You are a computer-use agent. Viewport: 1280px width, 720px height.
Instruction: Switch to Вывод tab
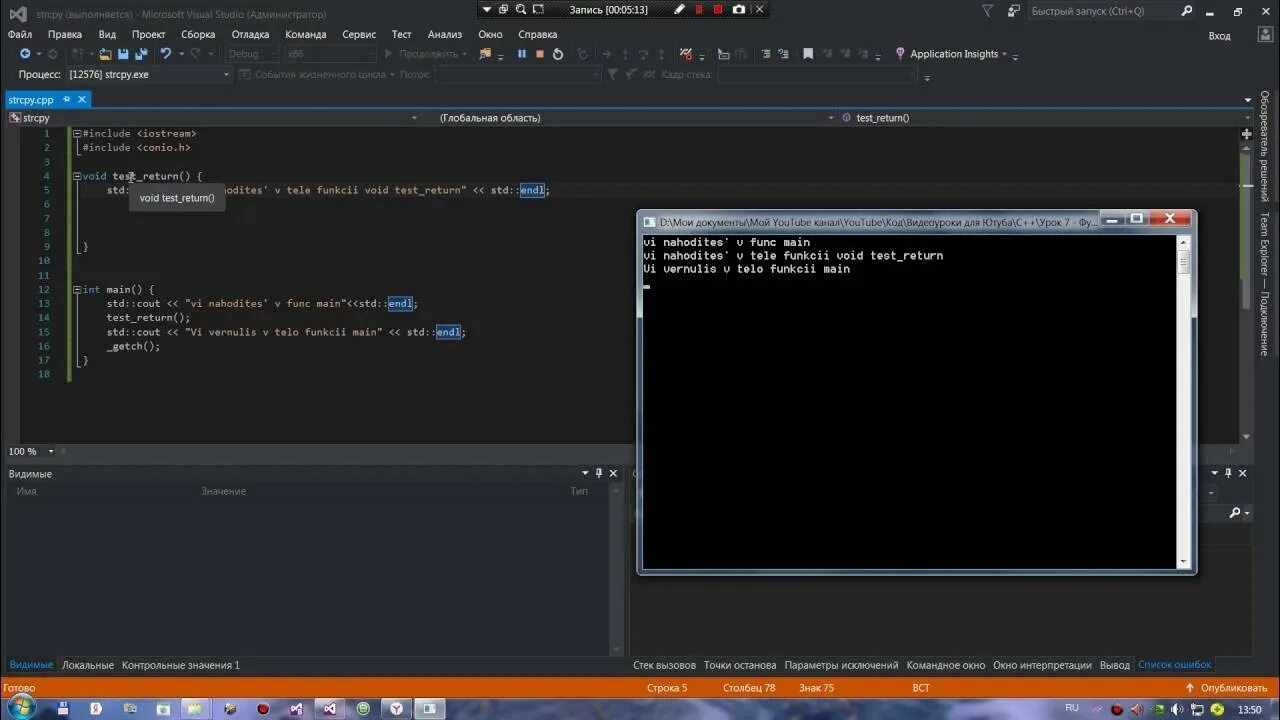pos(1115,665)
